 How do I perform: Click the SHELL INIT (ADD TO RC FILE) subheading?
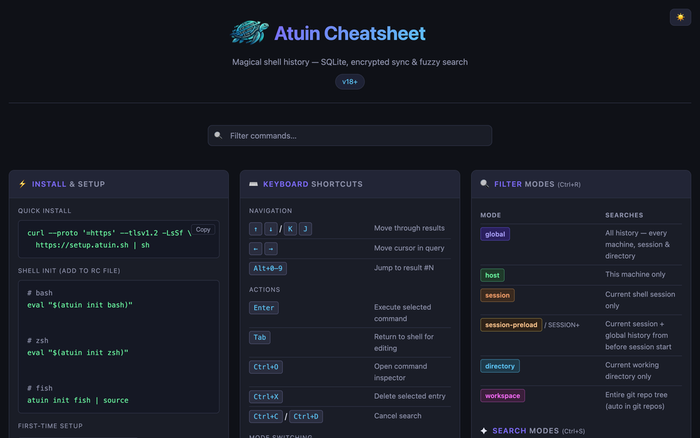tap(69, 271)
